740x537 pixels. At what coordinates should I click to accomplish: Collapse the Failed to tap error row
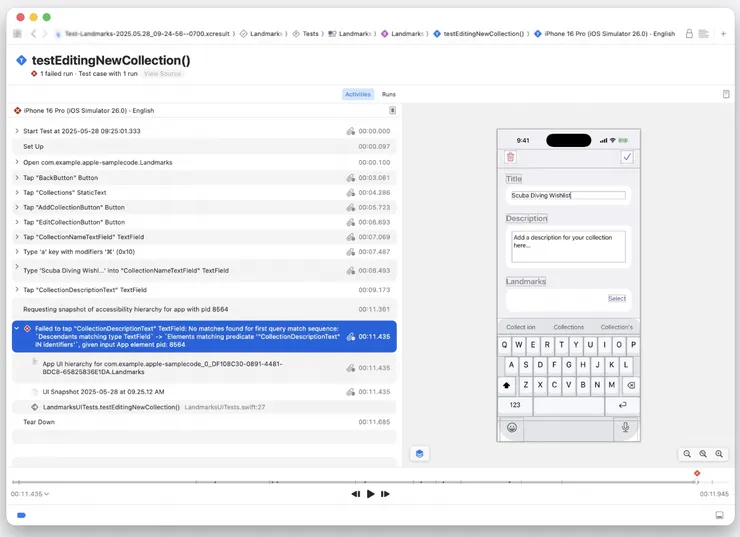[17, 328]
